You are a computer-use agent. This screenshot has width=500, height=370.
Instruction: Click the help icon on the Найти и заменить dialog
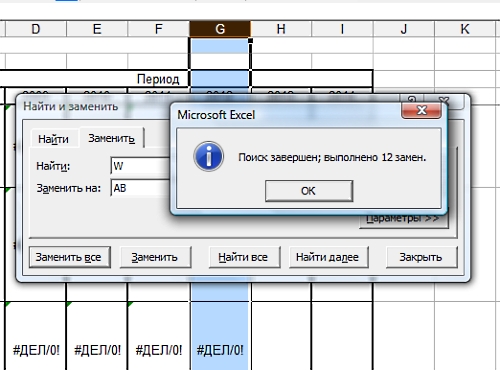tap(412, 100)
